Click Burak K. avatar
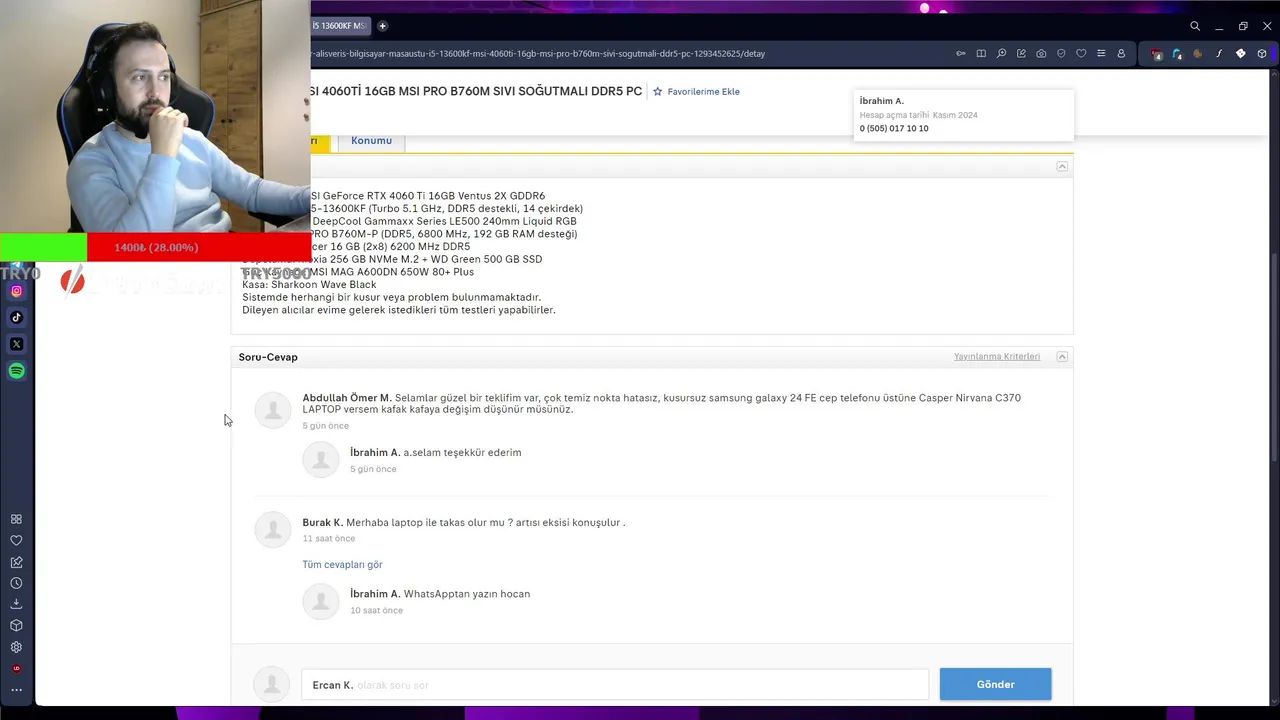The height and width of the screenshot is (720, 1280). (x=272, y=529)
